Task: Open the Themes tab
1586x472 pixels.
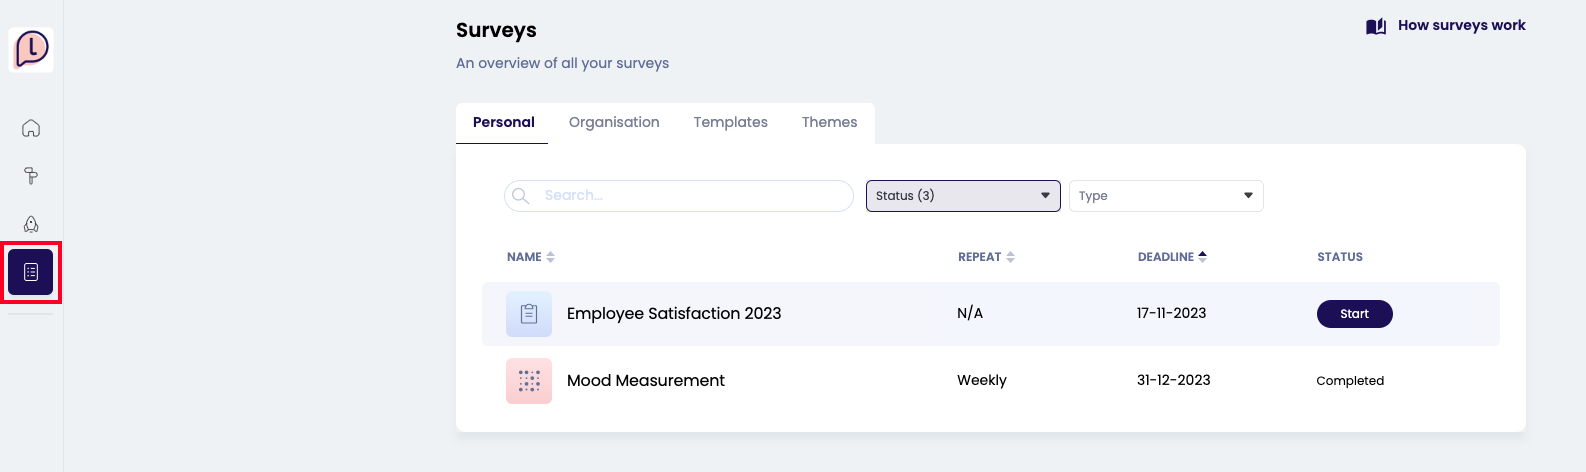Action: [829, 122]
